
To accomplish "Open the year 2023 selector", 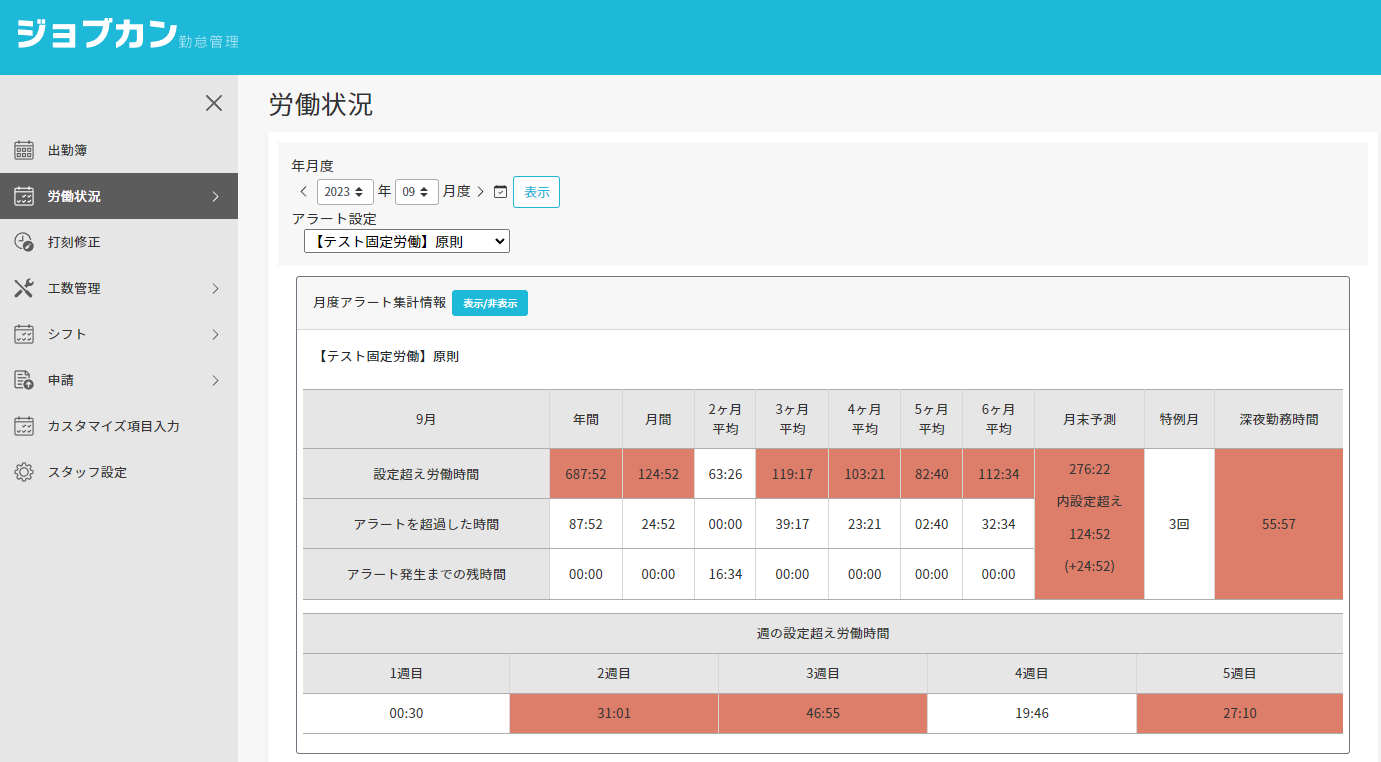I will tap(345, 192).
